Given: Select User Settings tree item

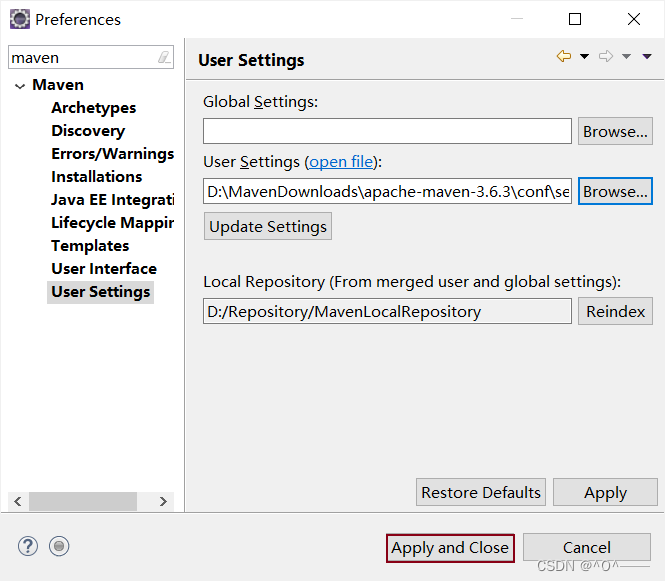Looking at the screenshot, I should point(101,292).
